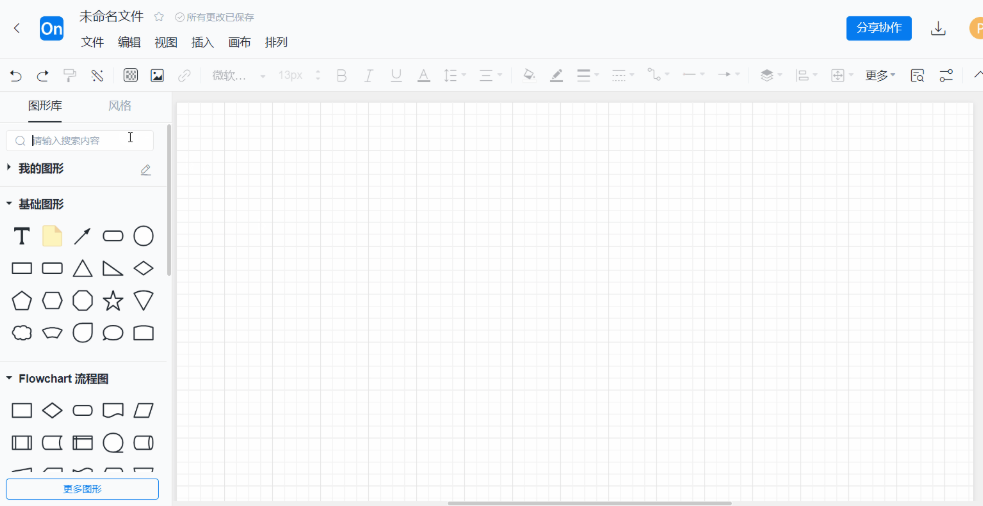983x506 pixels.
Task: Open the line start point dropdown
Action: [694, 75]
